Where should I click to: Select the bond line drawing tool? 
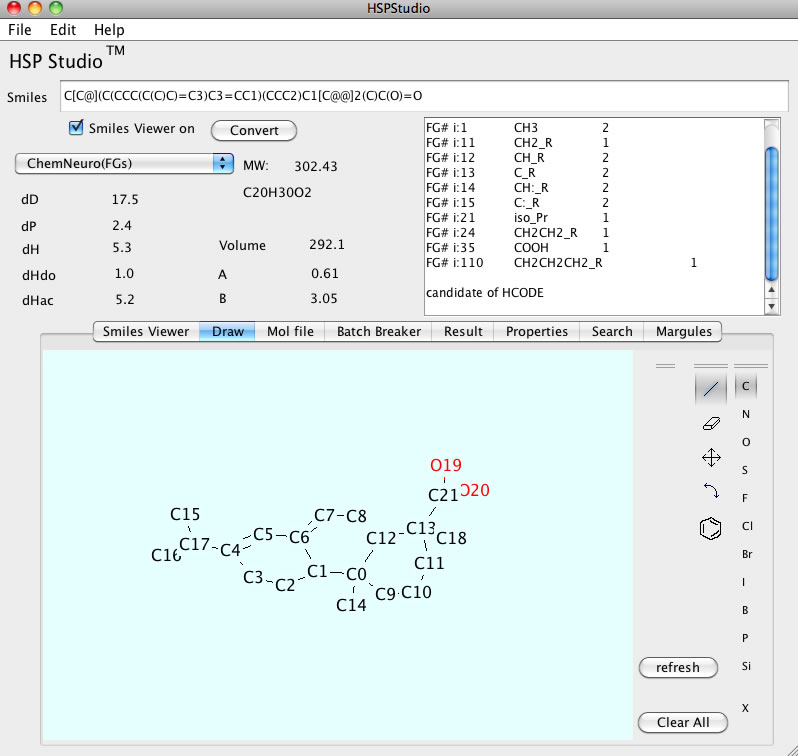[710, 388]
